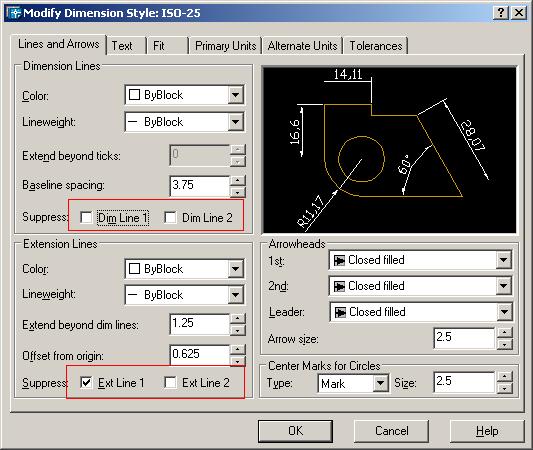This screenshot has height=450, width=533.
Task: Decrease Arrow size with down arrow
Action: 504,344
